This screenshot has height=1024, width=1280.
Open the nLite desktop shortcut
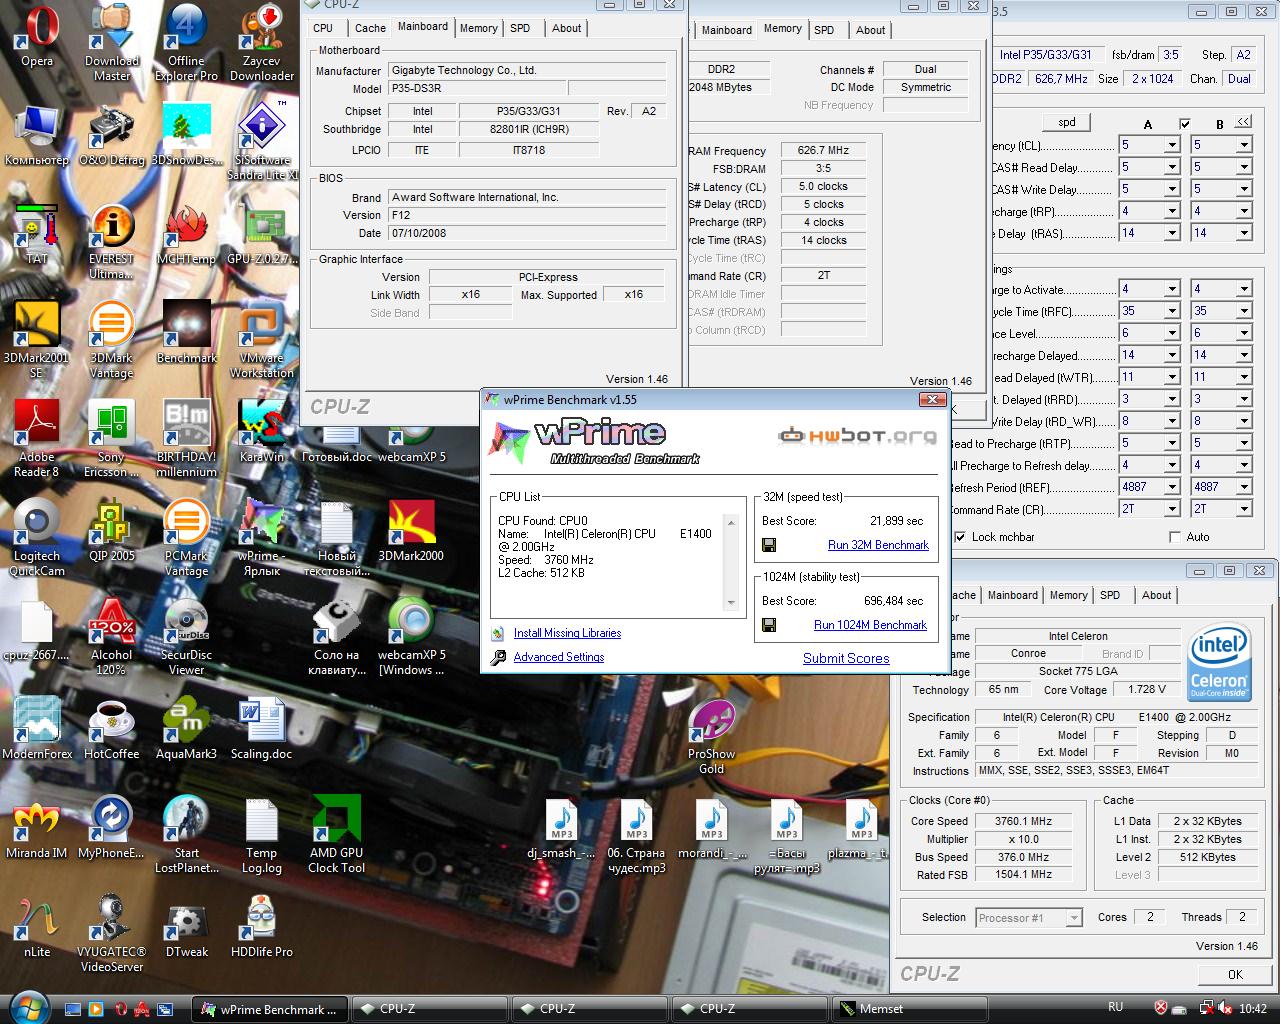coord(37,927)
